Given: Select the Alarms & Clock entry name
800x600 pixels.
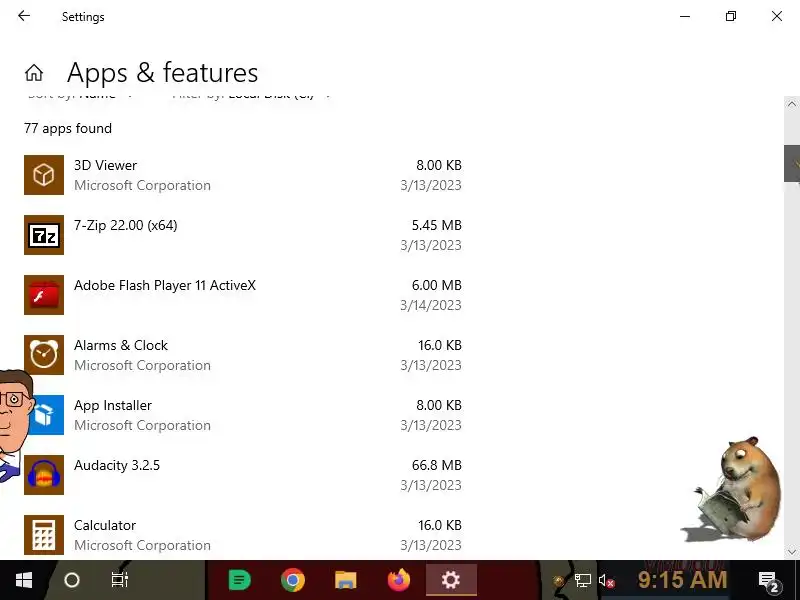Looking at the screenshot, I should (121, 345).
